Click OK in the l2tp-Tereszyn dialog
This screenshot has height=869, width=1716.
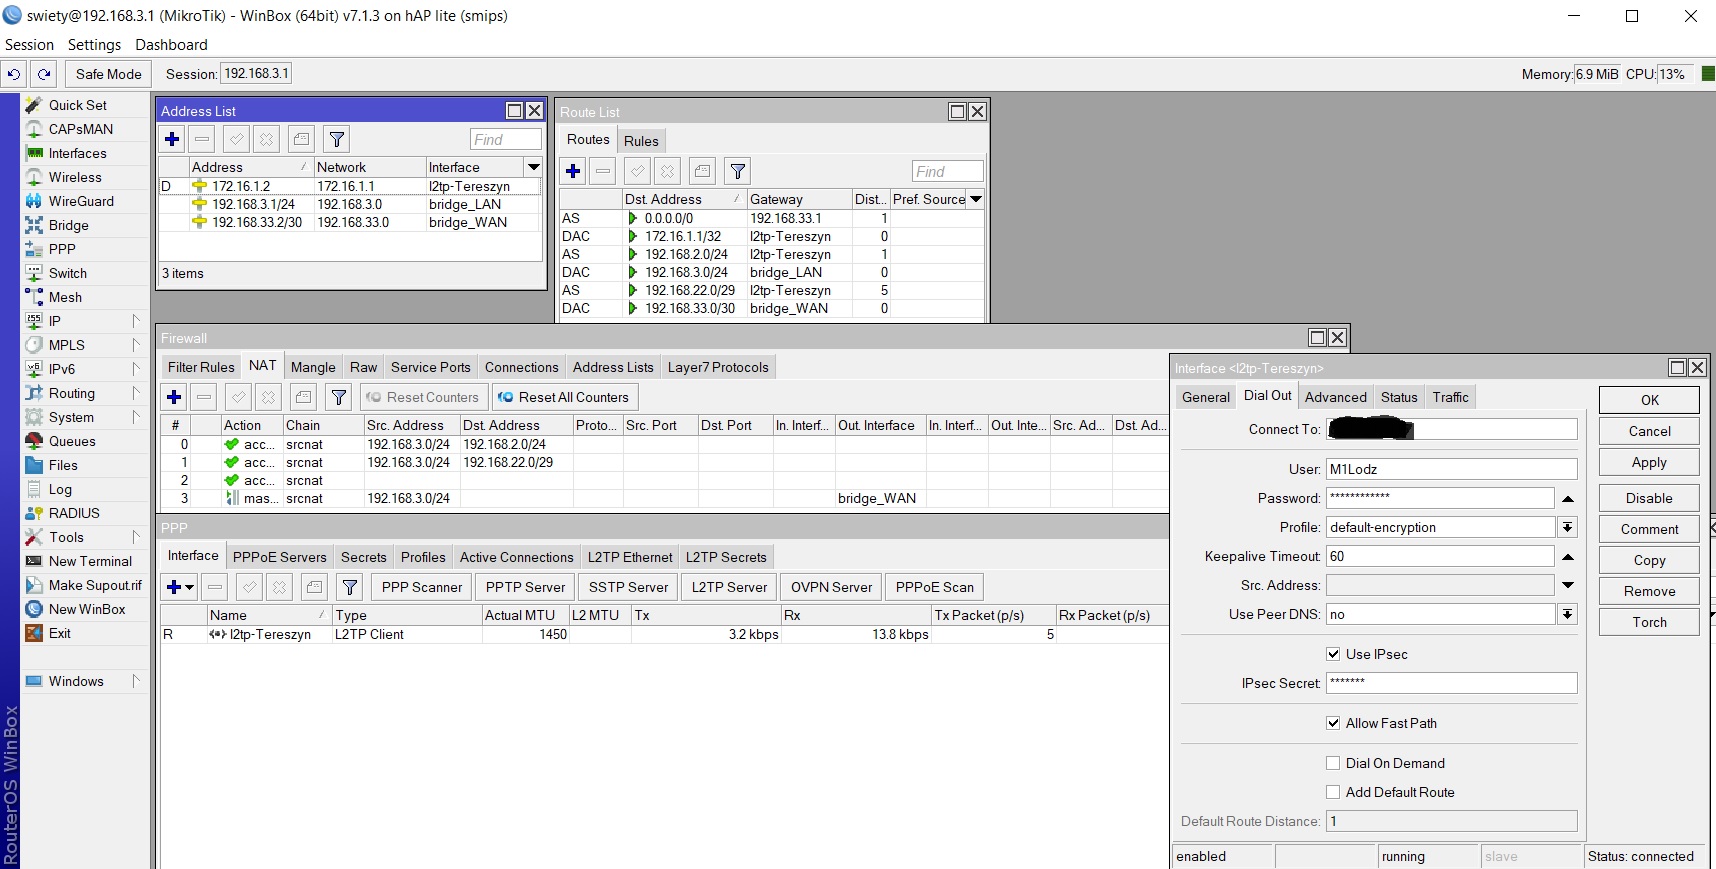coord(1649,400)
